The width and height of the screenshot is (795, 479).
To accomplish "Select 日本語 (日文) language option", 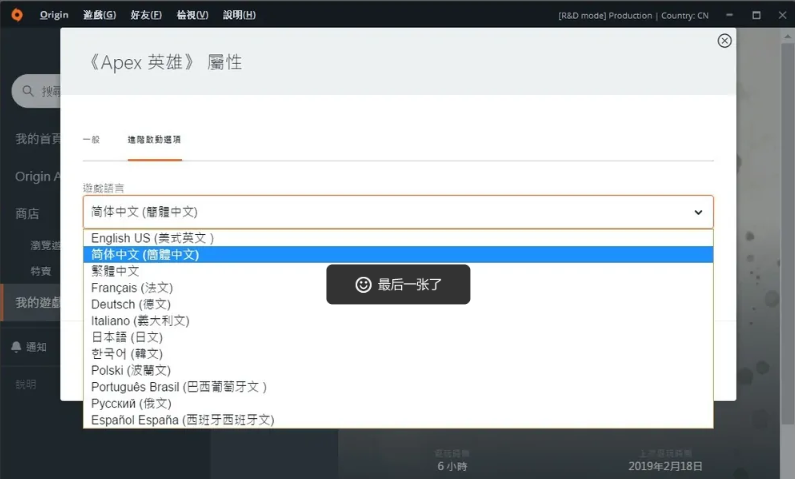I will click(x=126, y=337).
